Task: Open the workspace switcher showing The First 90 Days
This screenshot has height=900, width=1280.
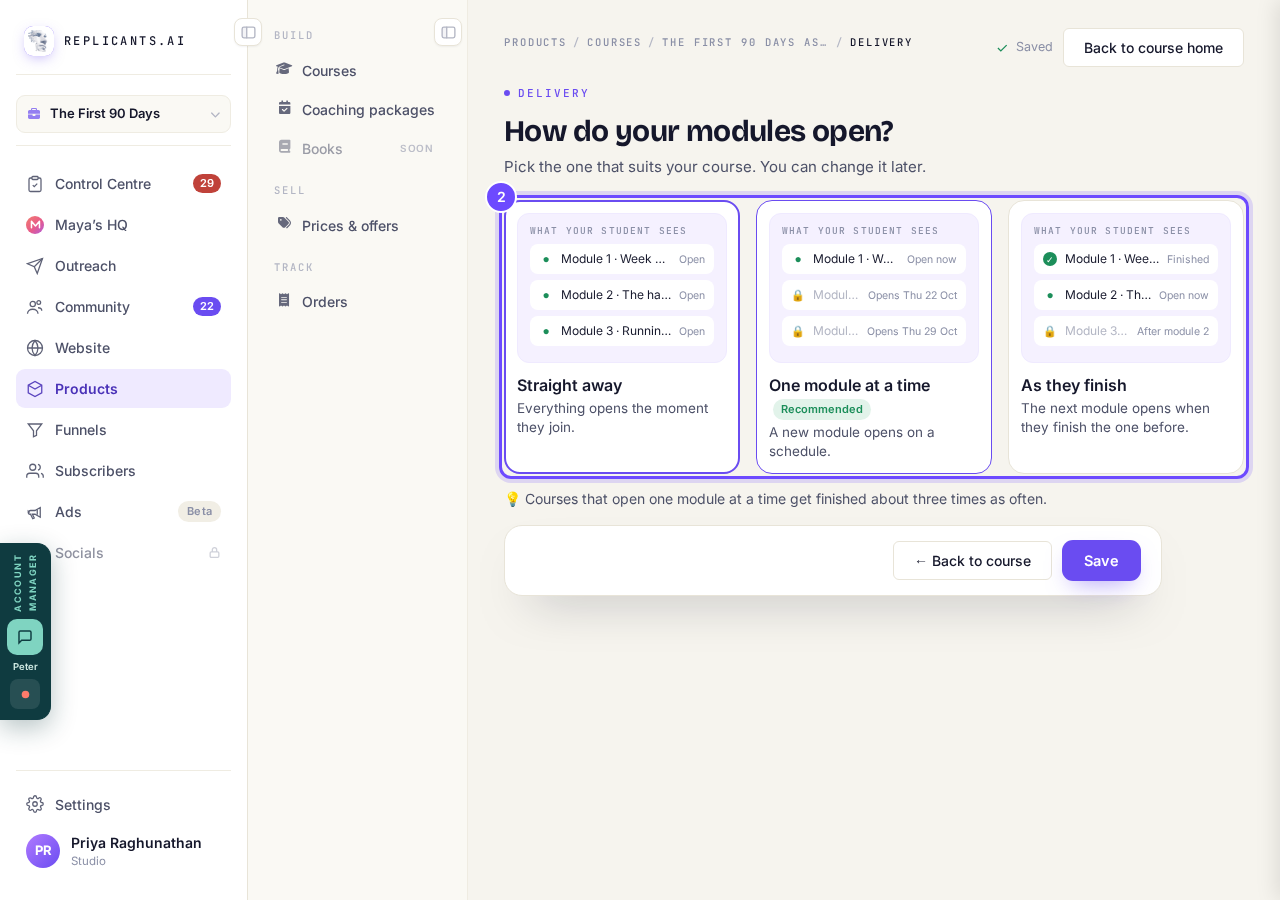Action: pyautogui.click(x=123, y=114)
